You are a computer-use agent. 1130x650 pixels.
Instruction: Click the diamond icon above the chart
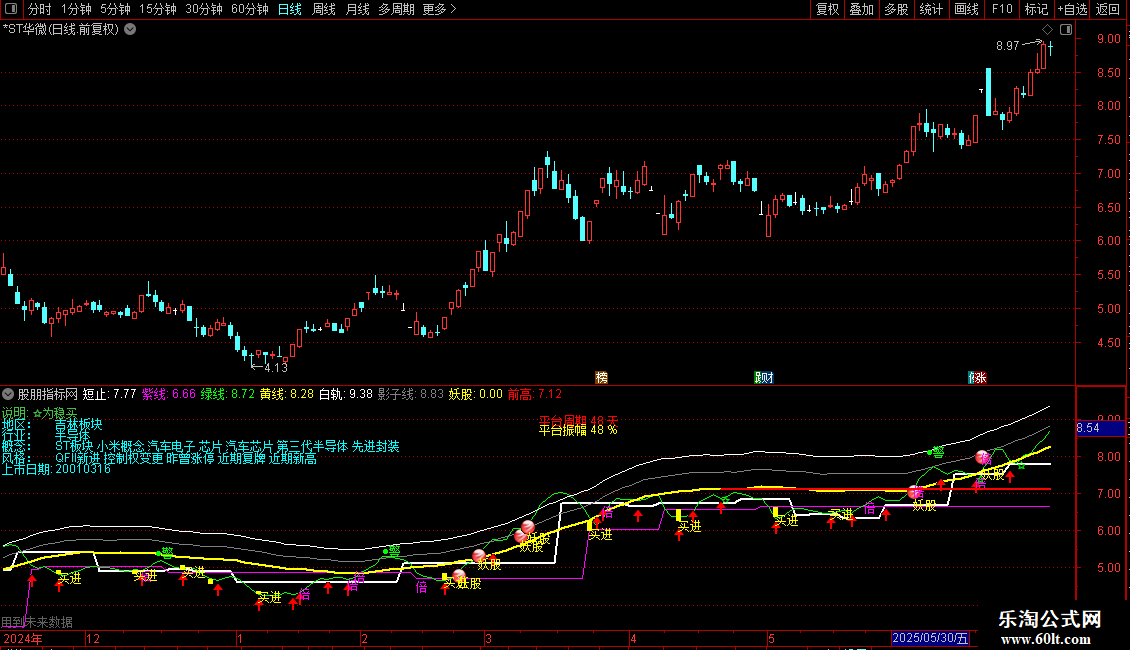(1048, 30)
